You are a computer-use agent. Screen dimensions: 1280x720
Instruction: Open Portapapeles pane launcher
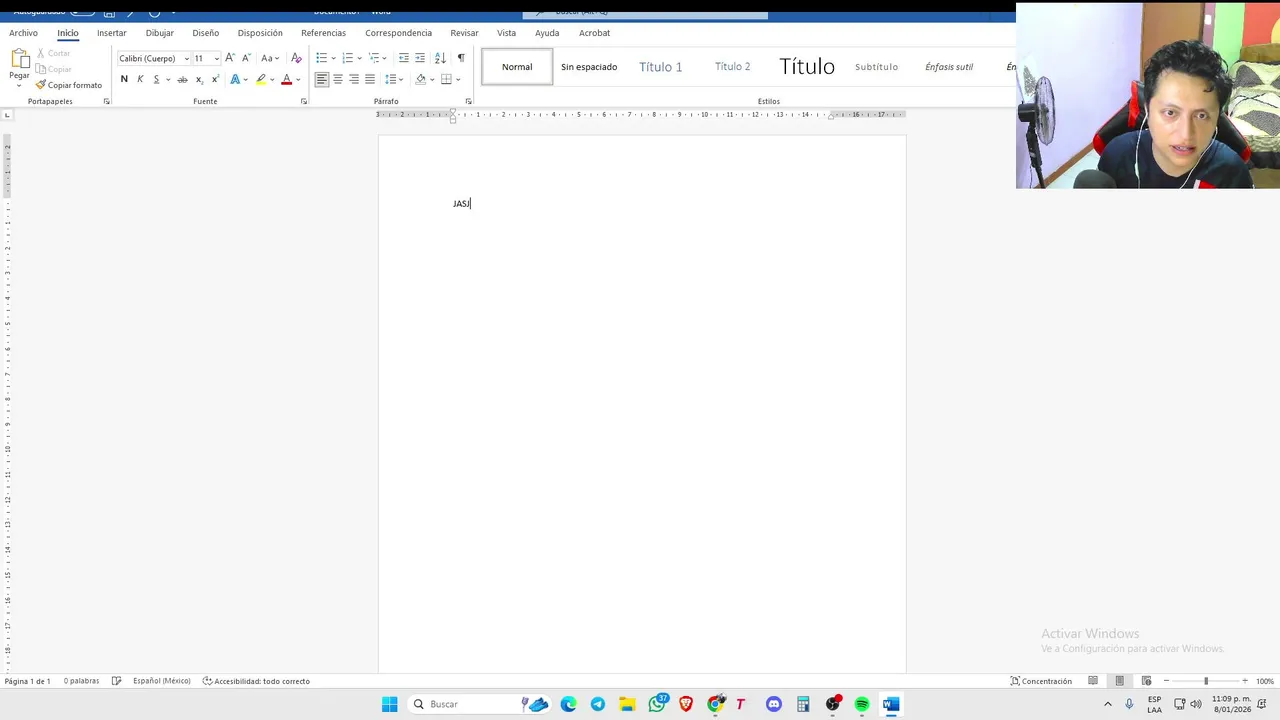point(106,101)
